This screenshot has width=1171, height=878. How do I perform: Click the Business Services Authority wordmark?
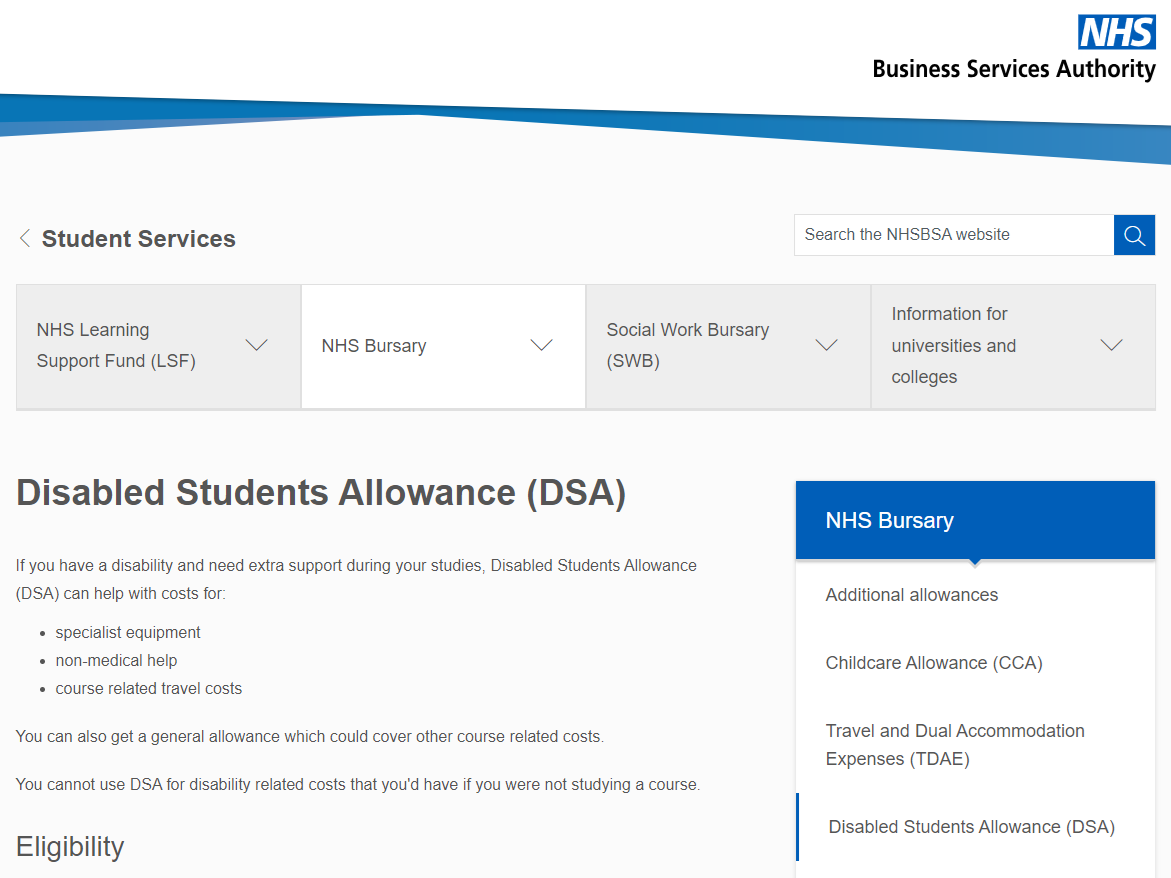[x=1013, y=69]
